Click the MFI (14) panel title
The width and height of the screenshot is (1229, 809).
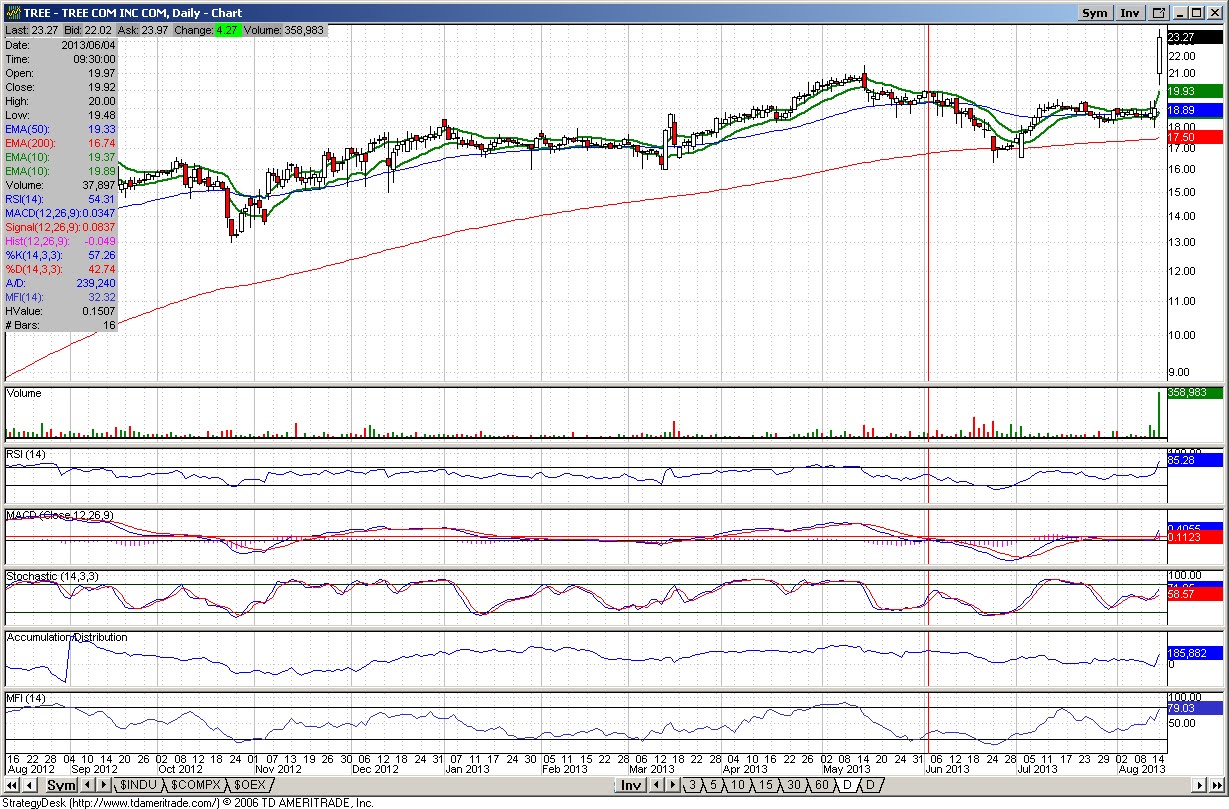pyautogui.click(x=26, y=697)
